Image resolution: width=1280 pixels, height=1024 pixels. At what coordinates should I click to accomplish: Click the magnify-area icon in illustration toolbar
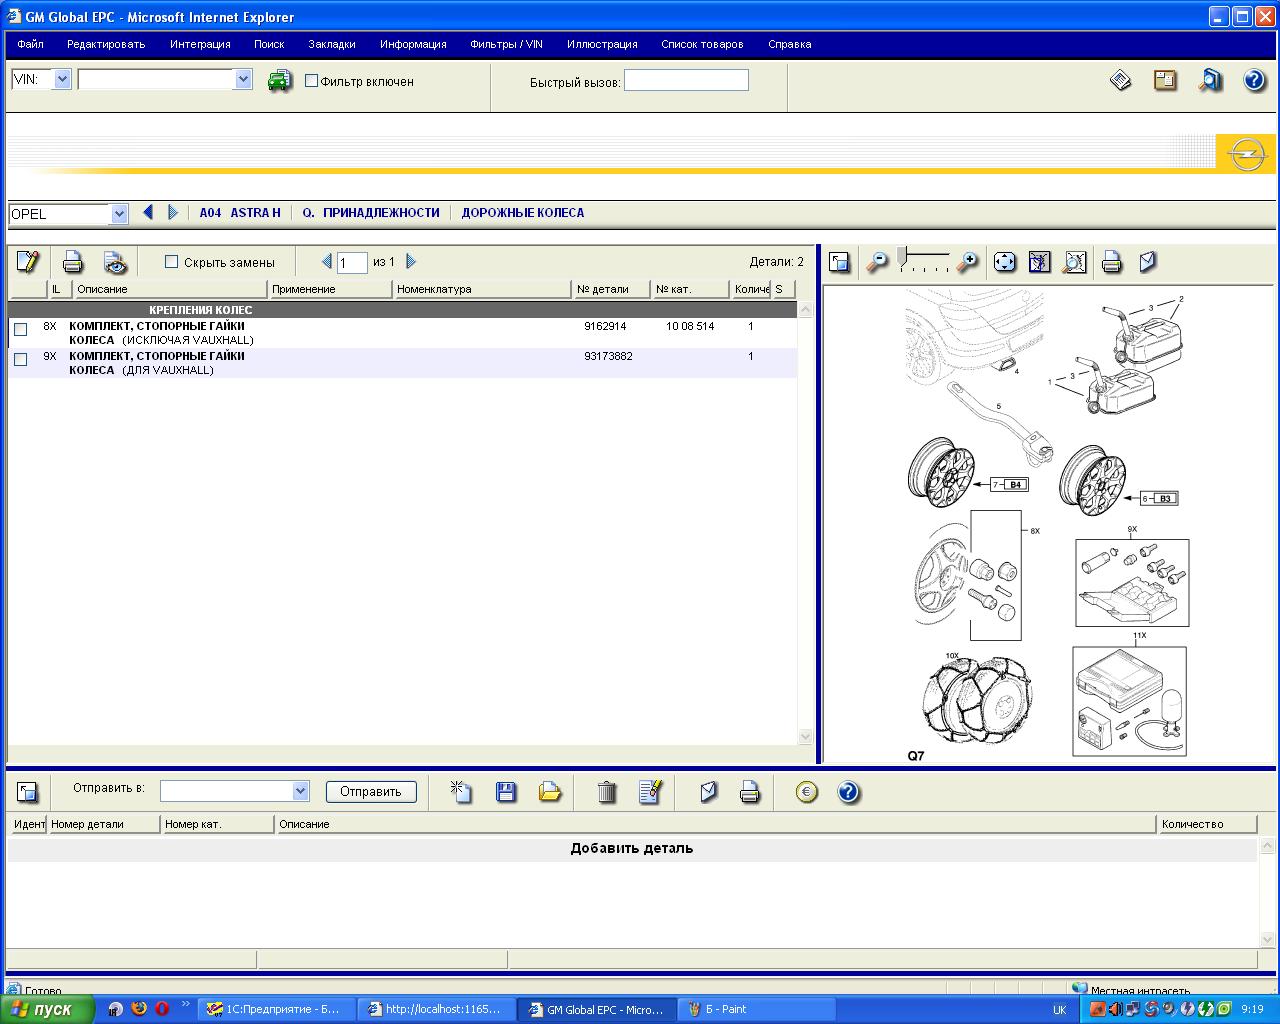1074,262
